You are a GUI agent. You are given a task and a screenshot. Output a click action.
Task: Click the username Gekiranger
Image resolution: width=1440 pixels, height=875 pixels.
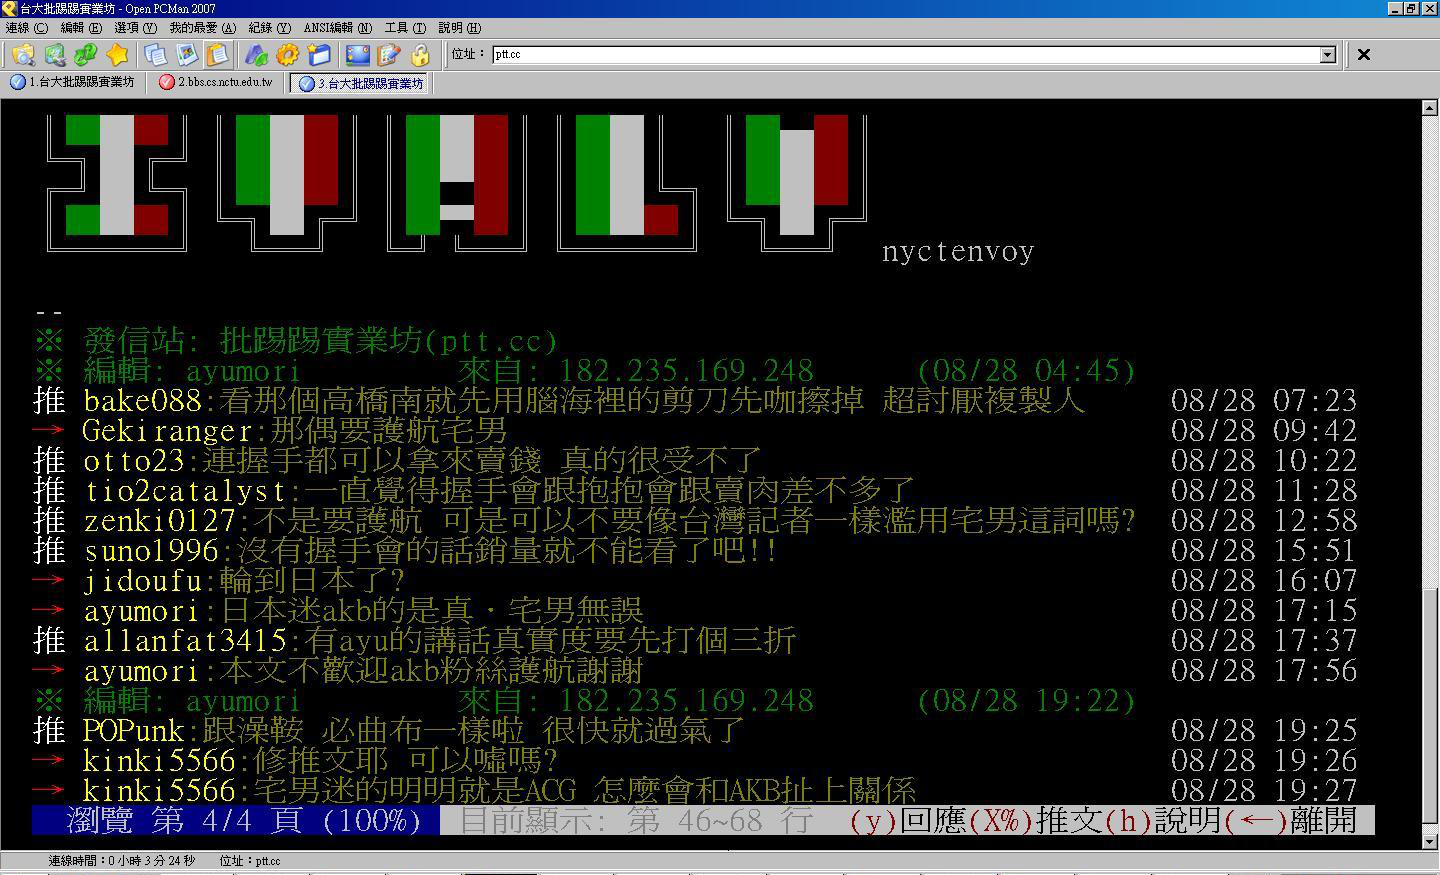(168, 431)
